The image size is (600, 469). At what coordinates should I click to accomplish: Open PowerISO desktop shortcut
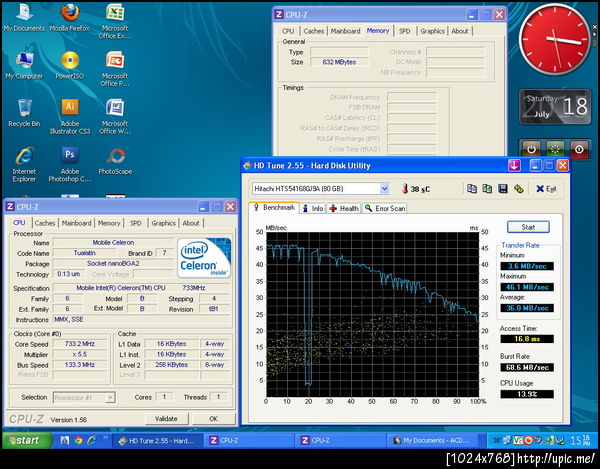tap(70, 62)
